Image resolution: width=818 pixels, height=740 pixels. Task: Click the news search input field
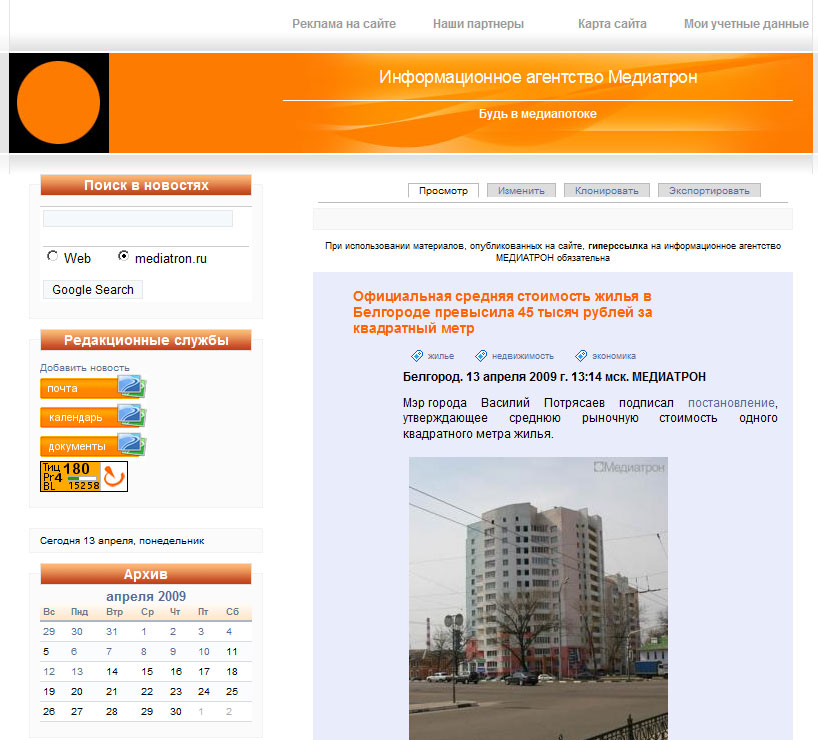click(x=138, y=219)
